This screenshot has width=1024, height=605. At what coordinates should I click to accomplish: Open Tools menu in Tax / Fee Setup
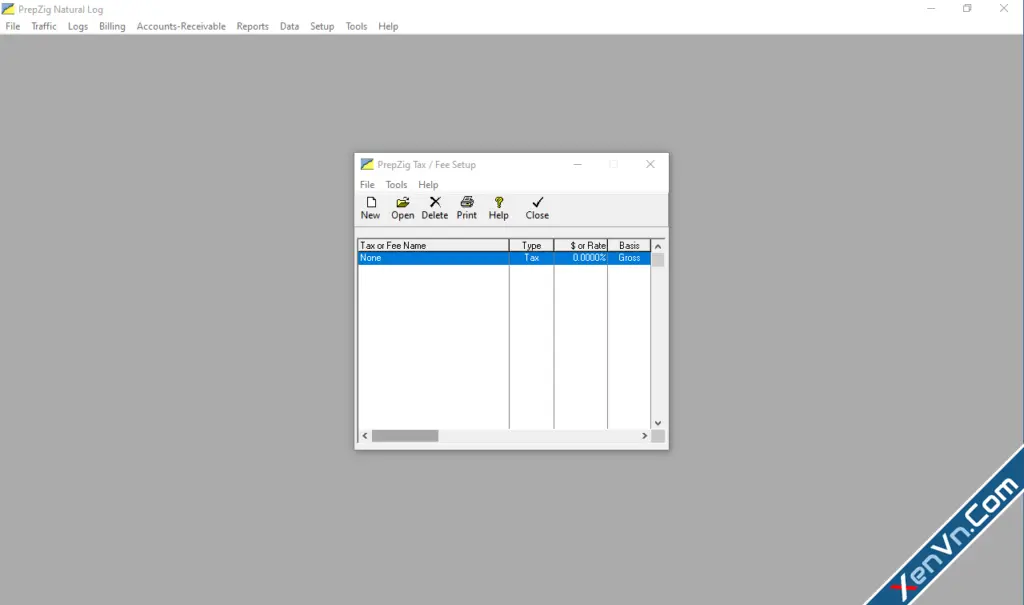[x=396, y=185]
